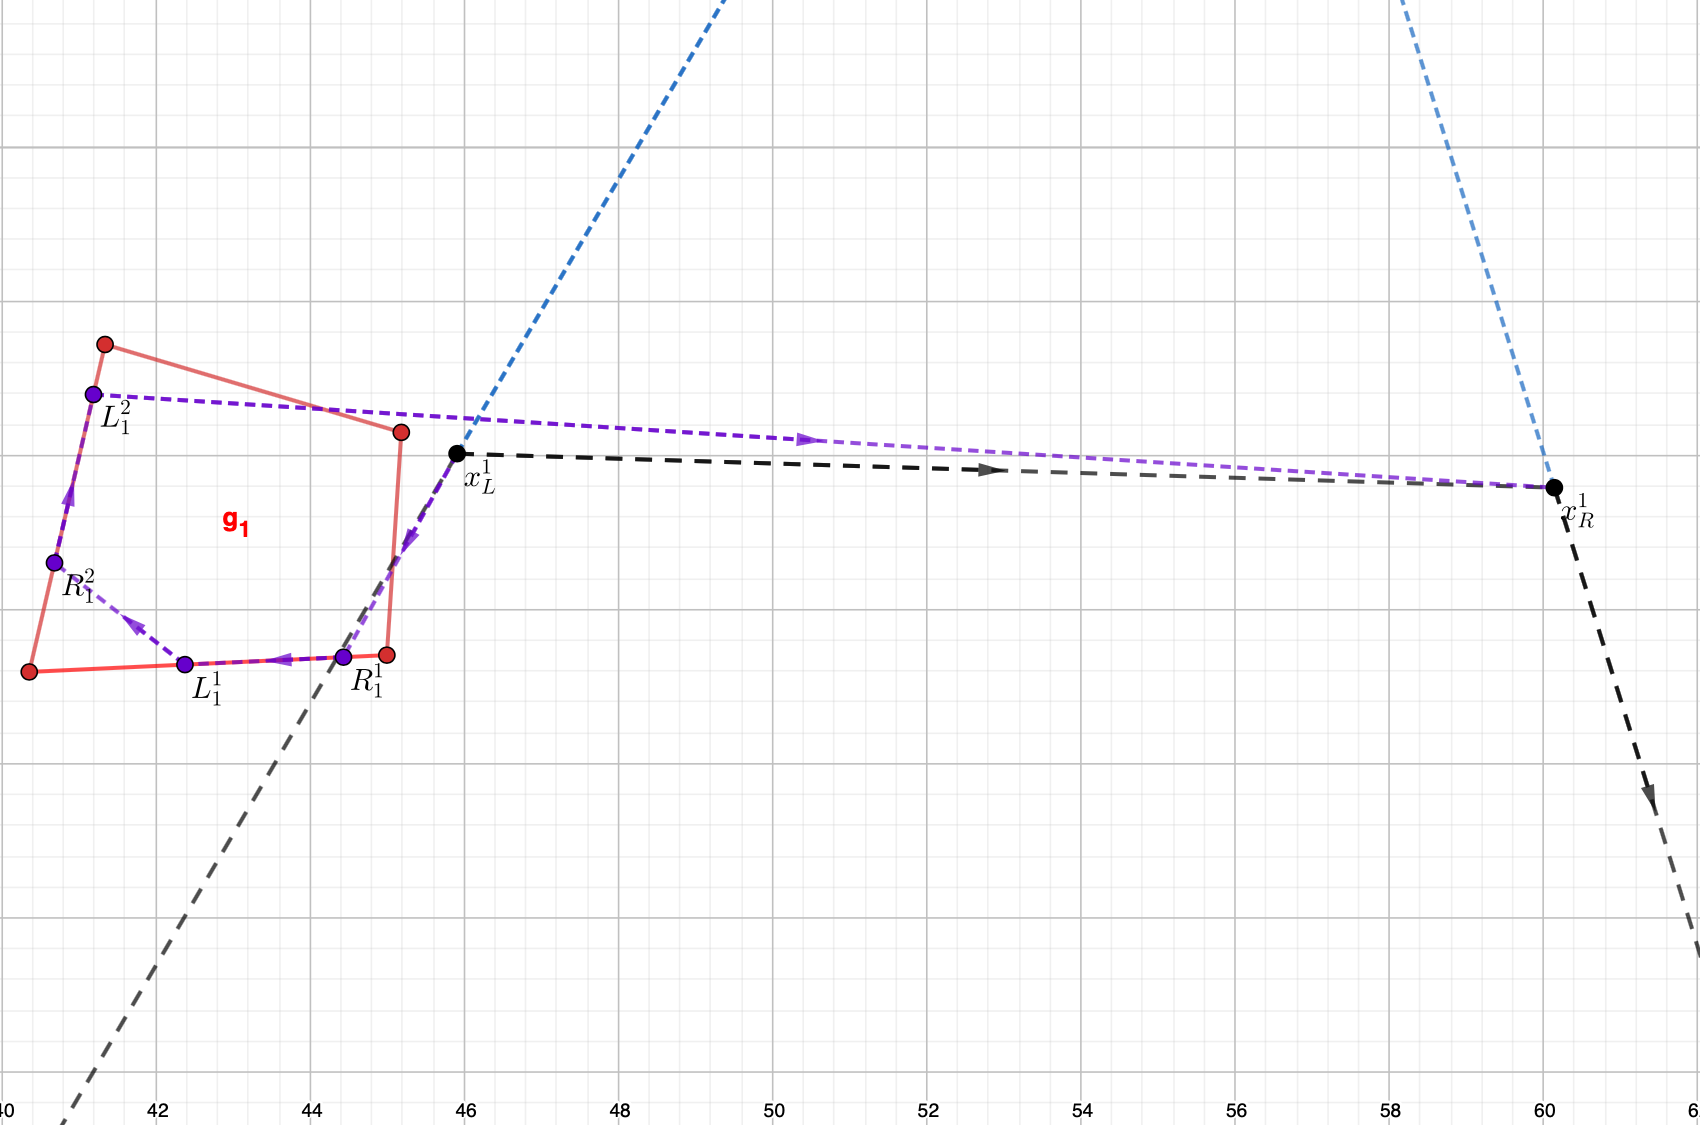Screen dimensions: 1700x1125
Task: Select the light blue dashed line above x_R¹
Action: tap(1478, 244)
